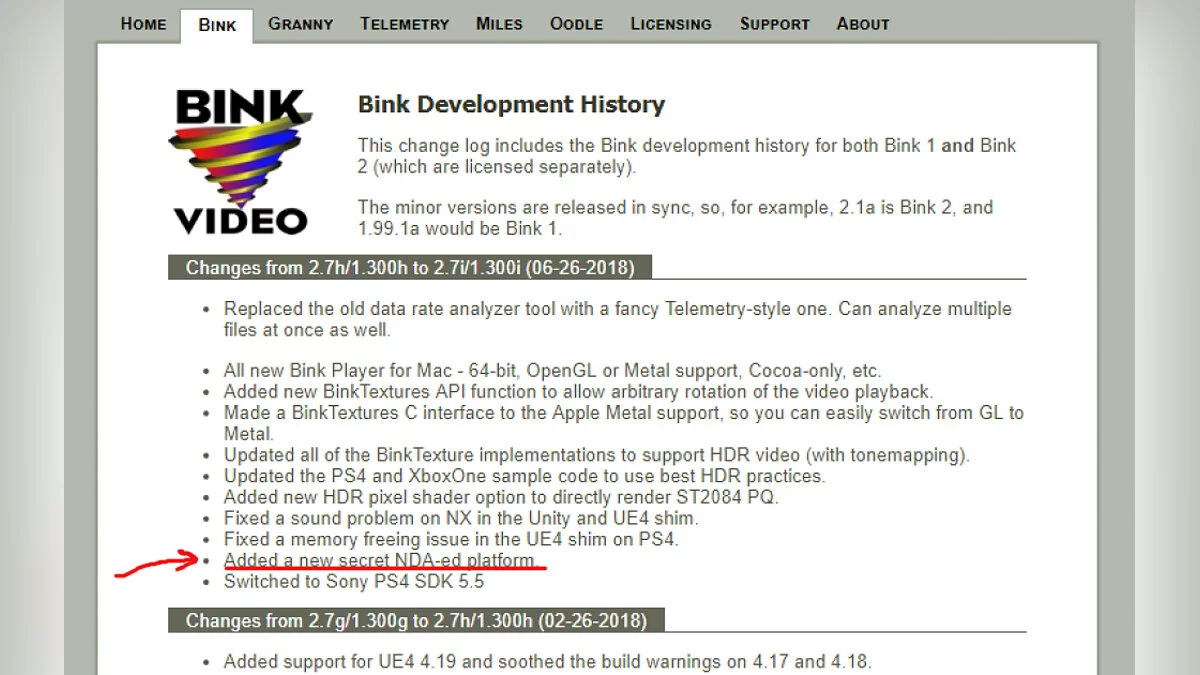Click the ST2084 PQ shader entry
The height and width of the screenshot is (675, 1200).
pyautogui.click(x=501, y=497)
